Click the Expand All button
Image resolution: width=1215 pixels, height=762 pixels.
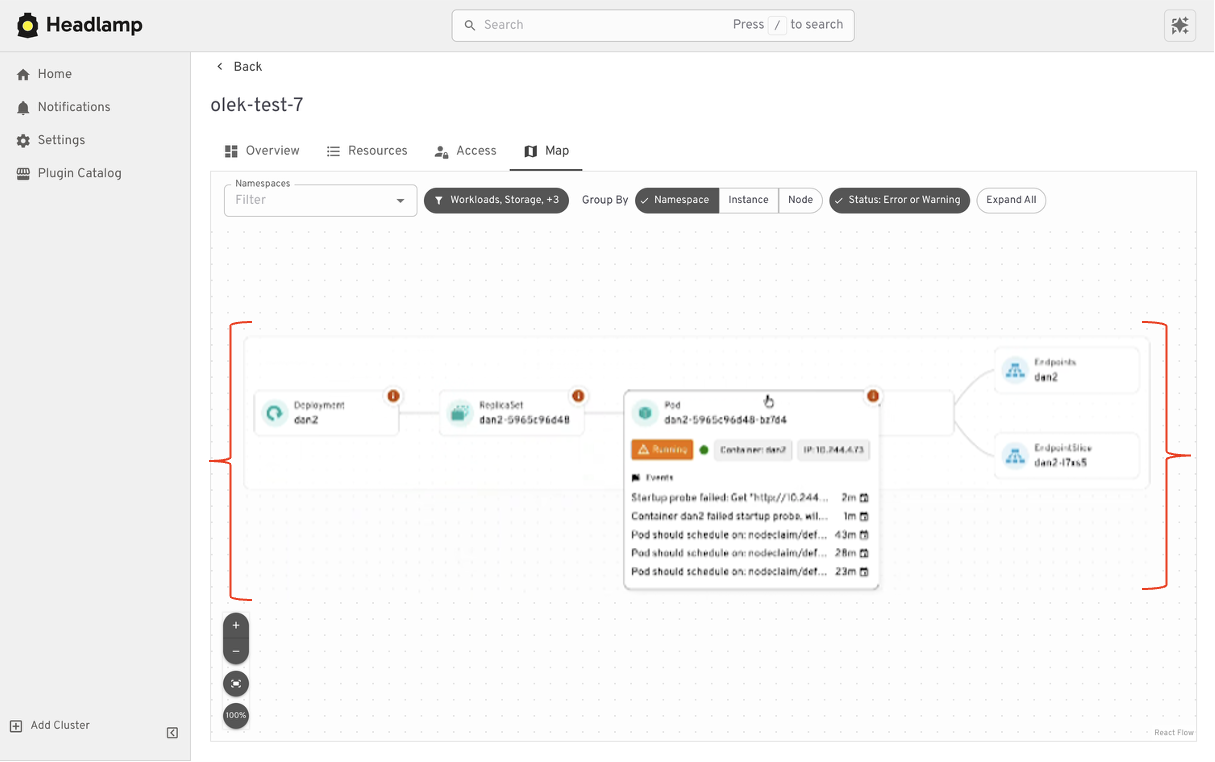pos(1010,200)
